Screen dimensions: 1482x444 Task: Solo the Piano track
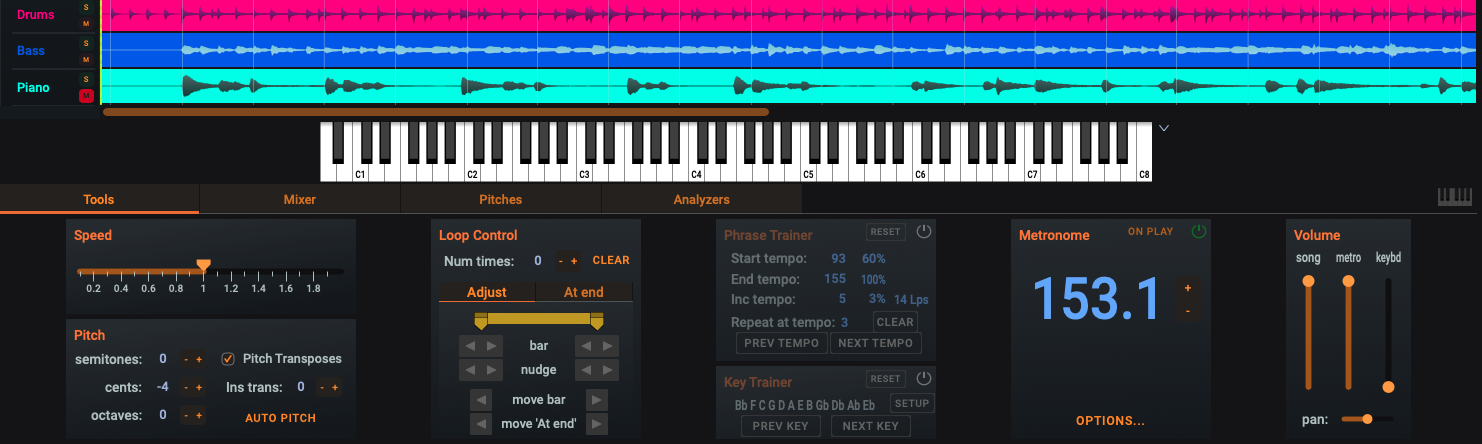pyautogui.click(x=86, y=79)
